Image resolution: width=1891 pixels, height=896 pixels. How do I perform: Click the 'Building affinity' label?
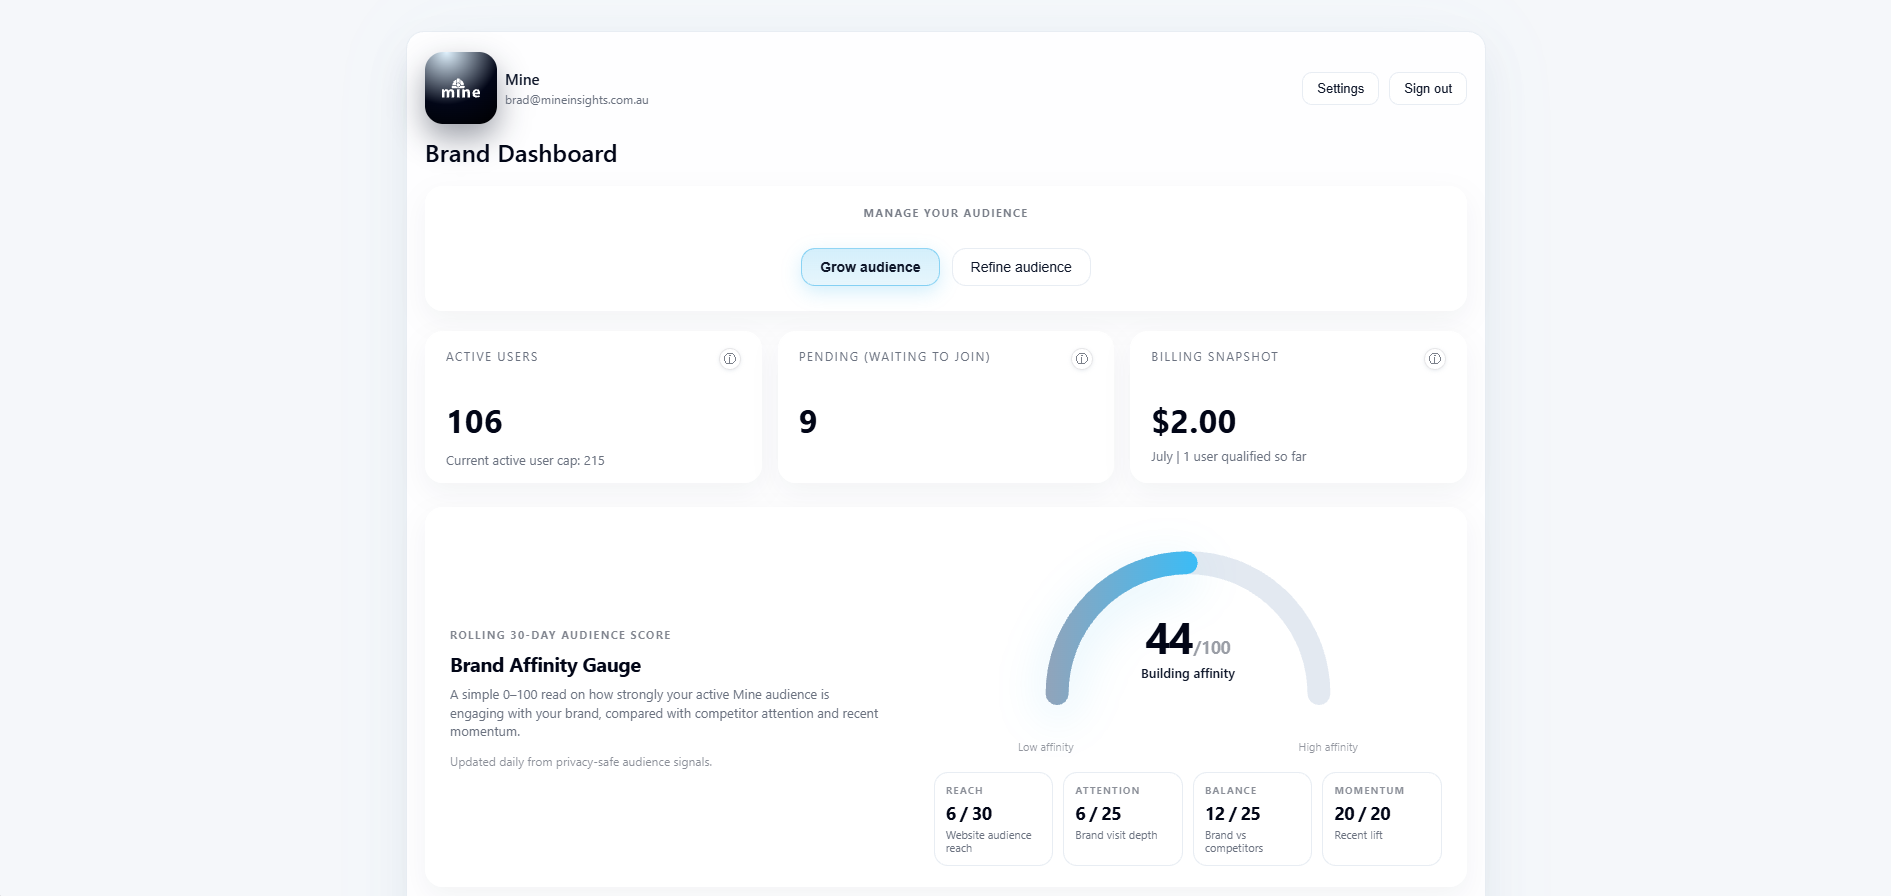point(1188,674)
